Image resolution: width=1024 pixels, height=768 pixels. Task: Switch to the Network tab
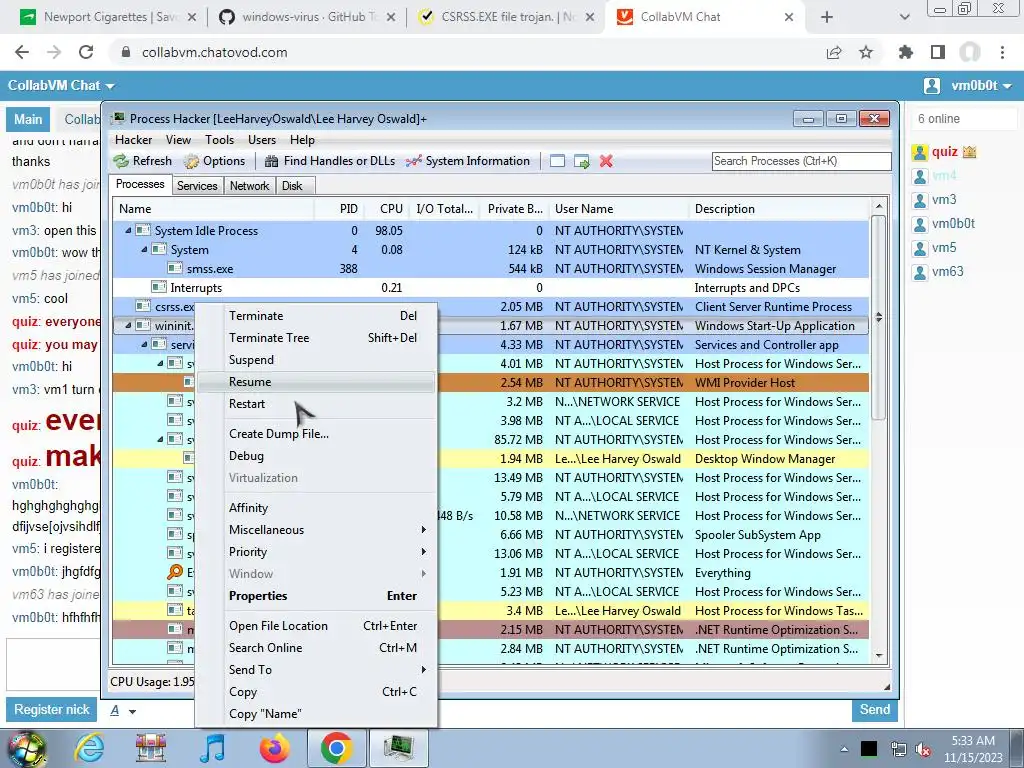click(x=249, y=185)
